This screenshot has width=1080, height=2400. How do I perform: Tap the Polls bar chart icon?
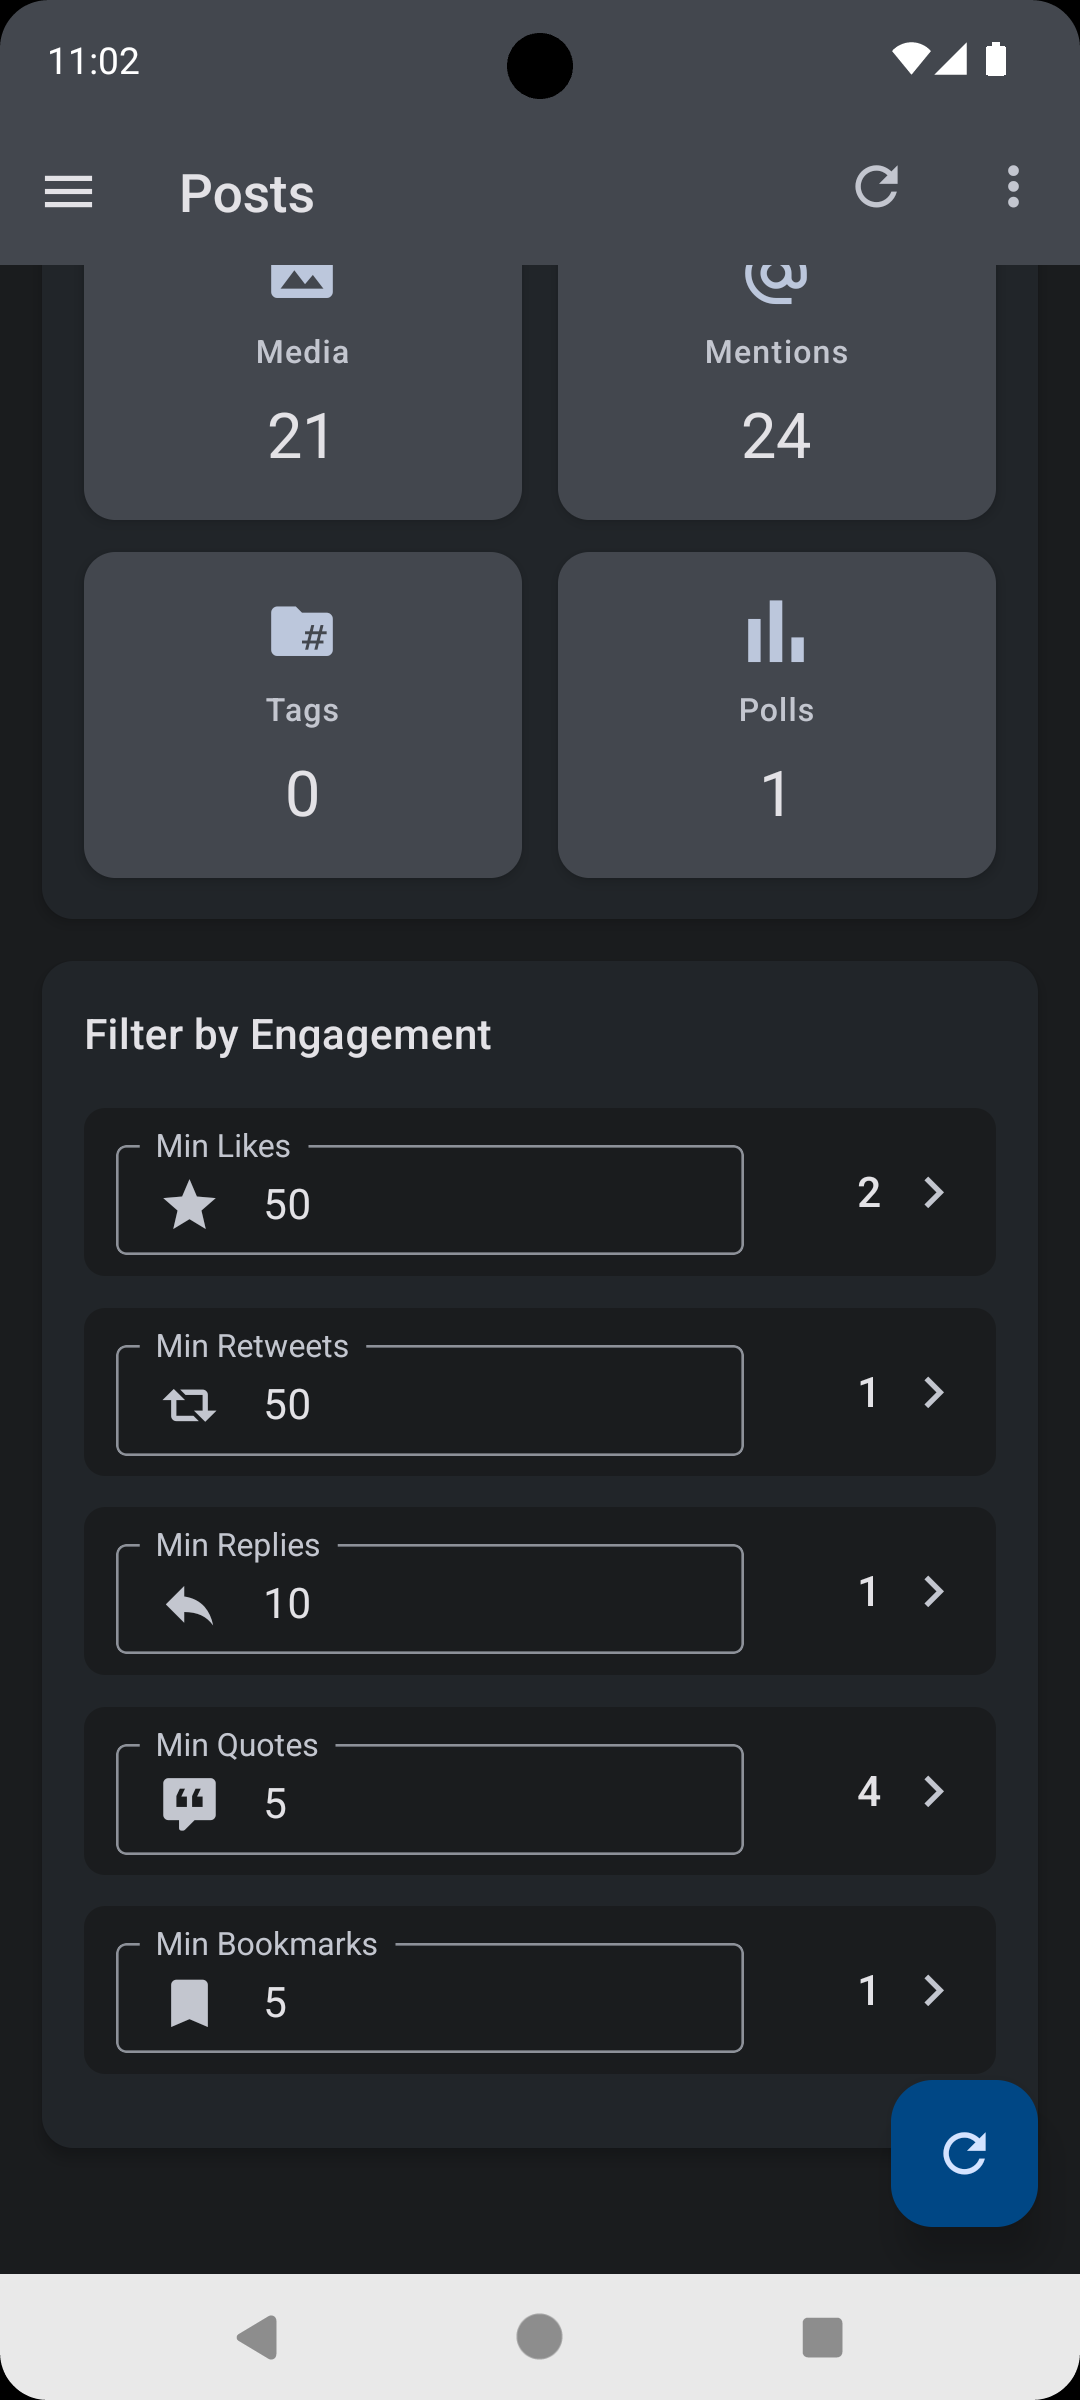pyautogui.click(x=776, y=632)
